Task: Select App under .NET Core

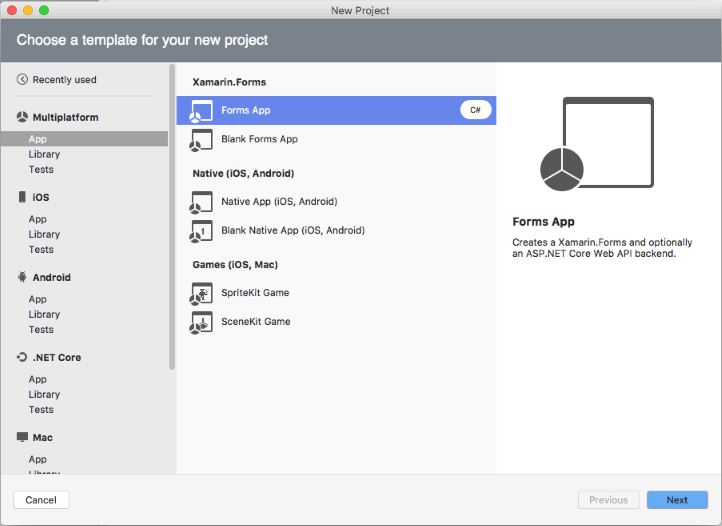Action: click(38, 379)
